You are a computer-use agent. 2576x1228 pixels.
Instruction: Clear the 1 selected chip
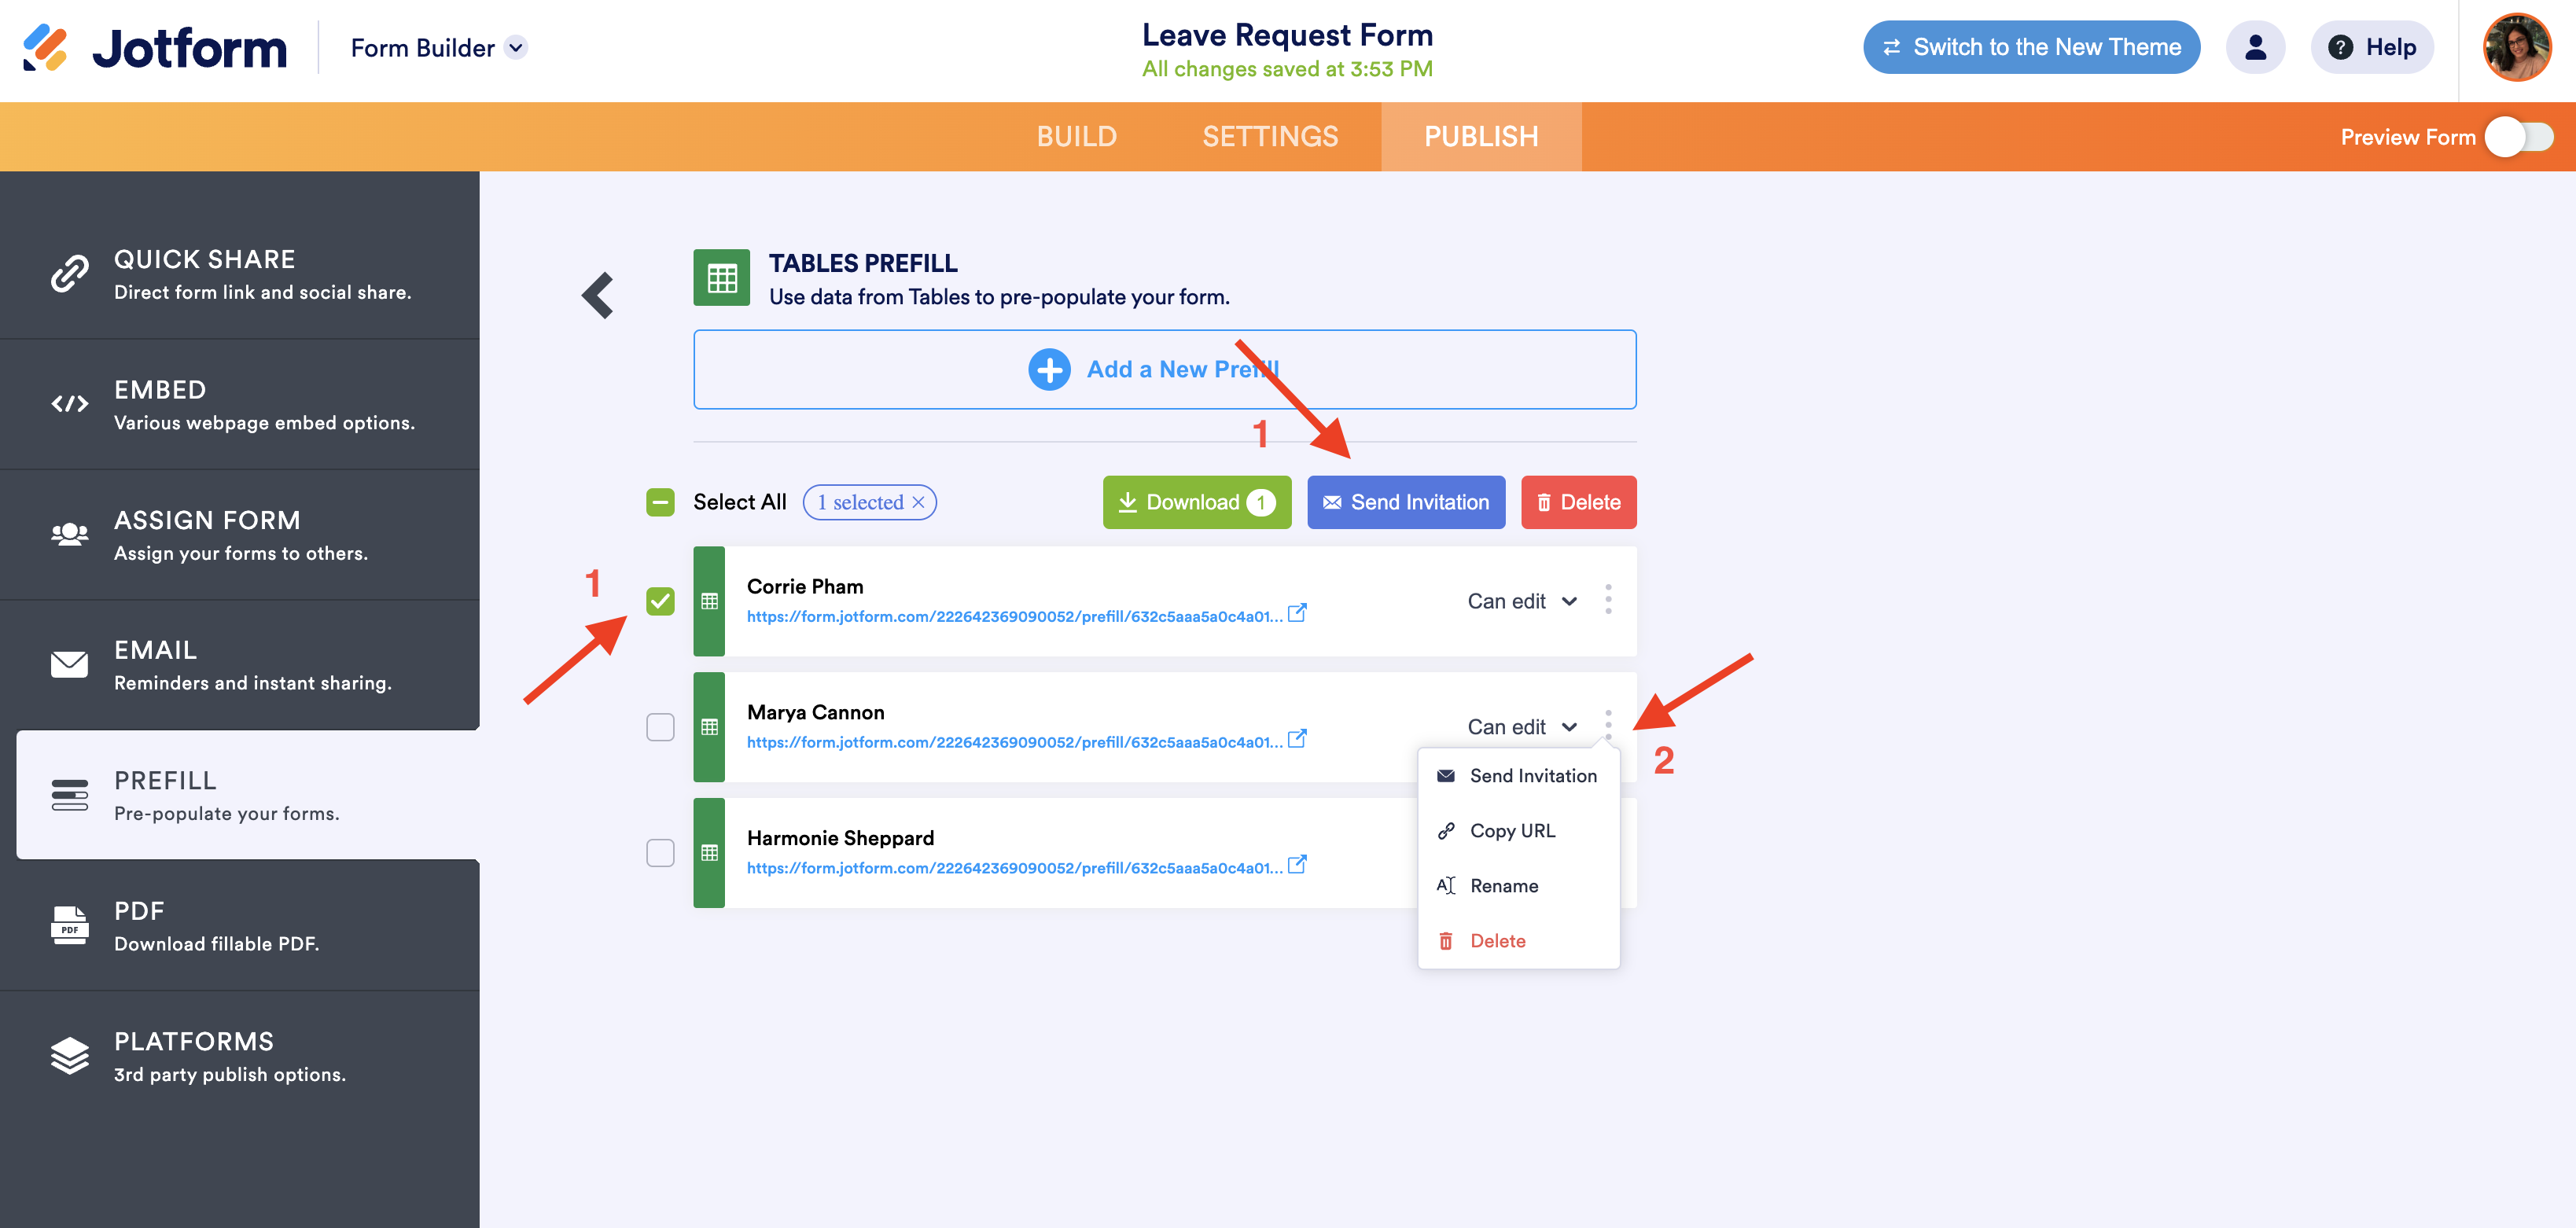(x=918, y=502)
